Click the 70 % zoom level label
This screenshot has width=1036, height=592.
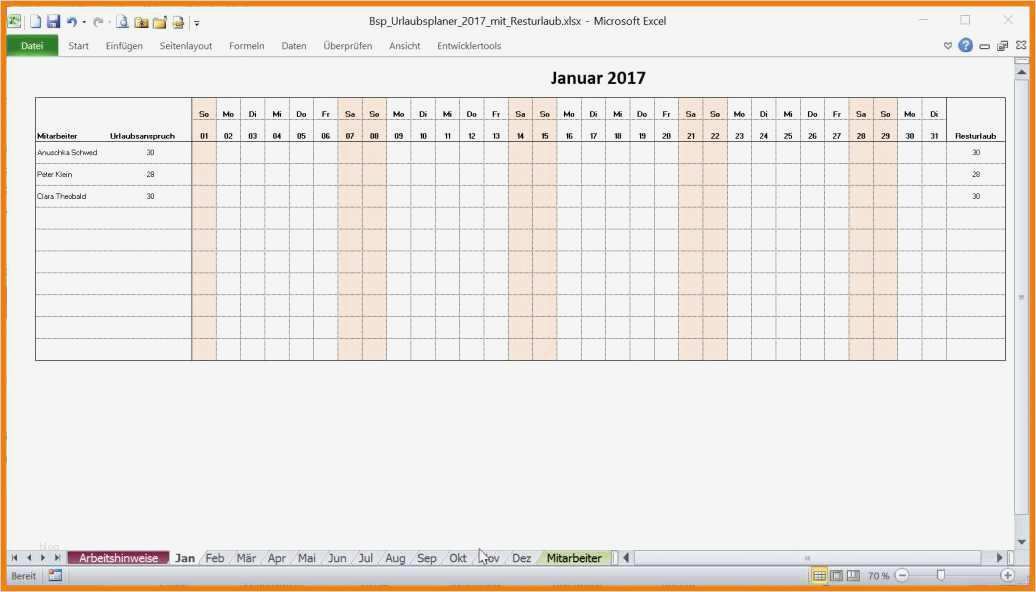point(879,576)
